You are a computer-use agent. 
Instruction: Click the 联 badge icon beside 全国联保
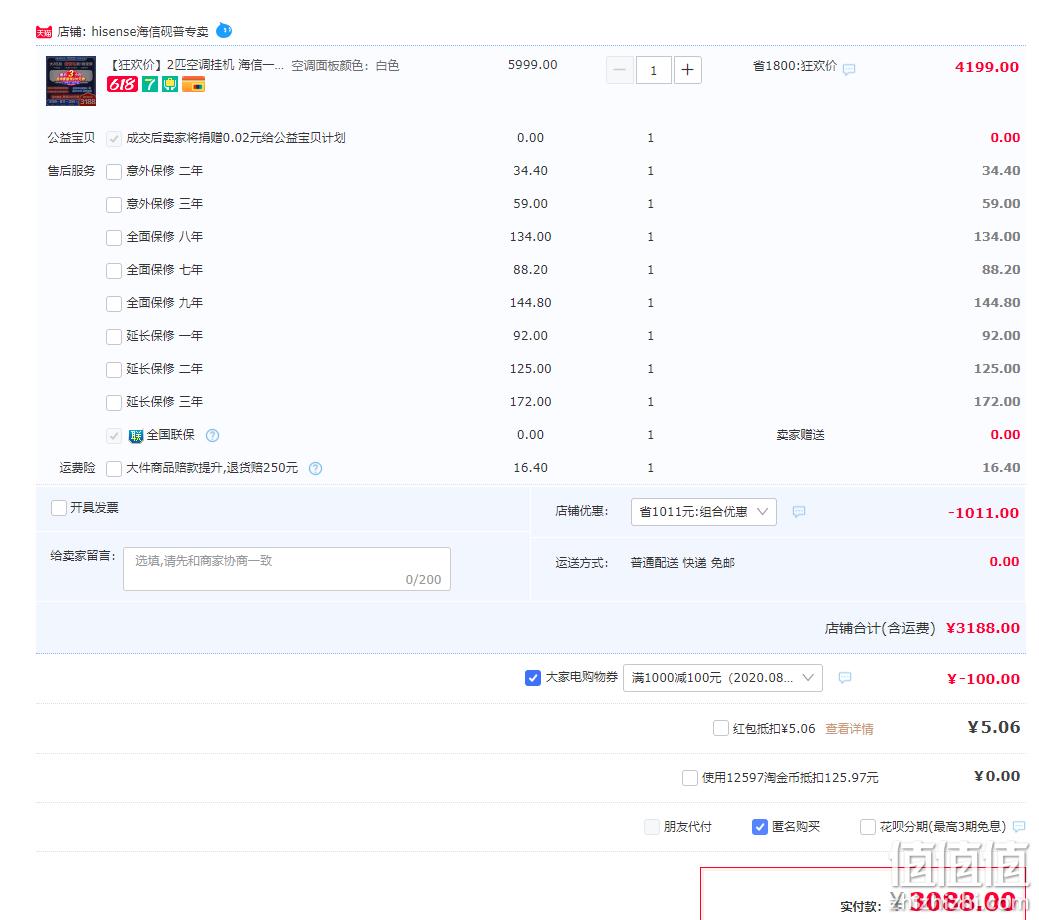pos(136,435)
